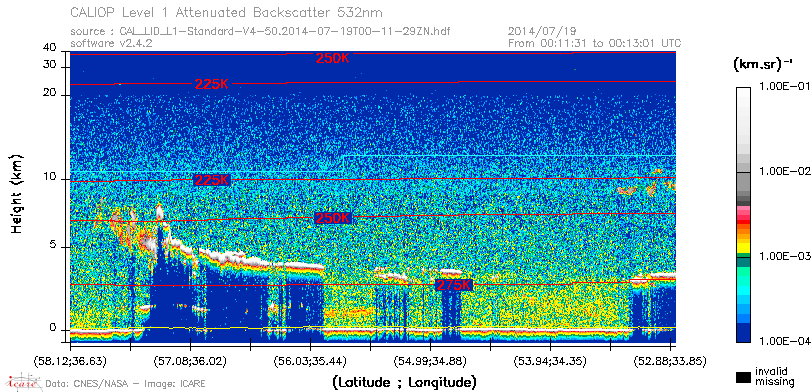Click the black 'invalid missing' legend swatch

coord(743,377)
